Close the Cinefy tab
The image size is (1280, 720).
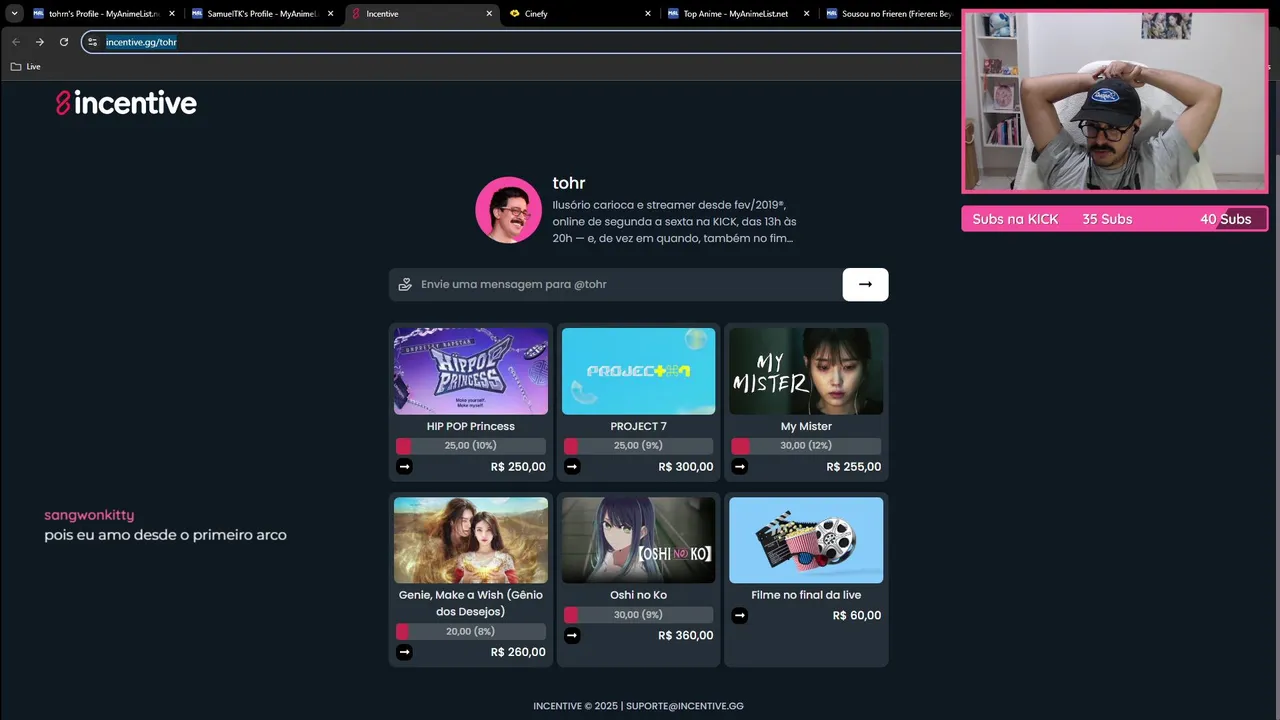648,14
